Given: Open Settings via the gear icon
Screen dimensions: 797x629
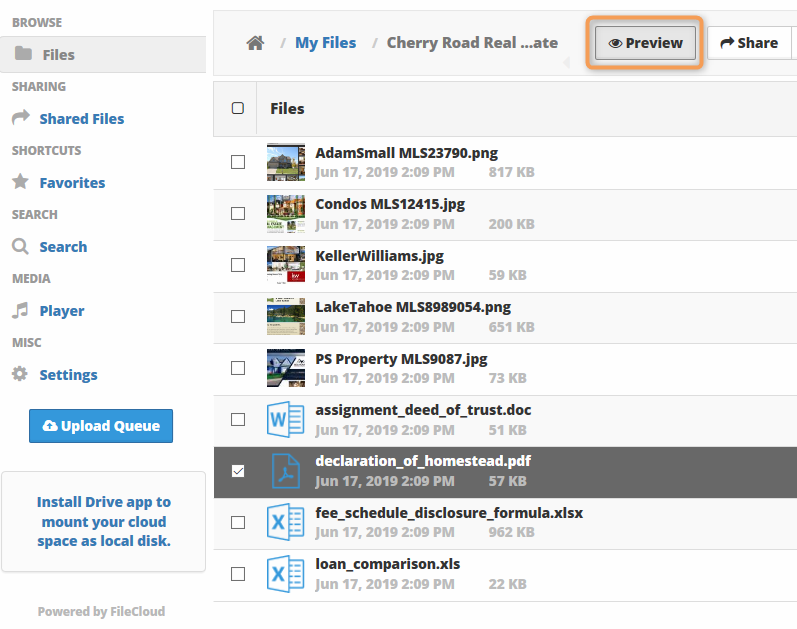Looking at the screenshot, I should [20, 374].
